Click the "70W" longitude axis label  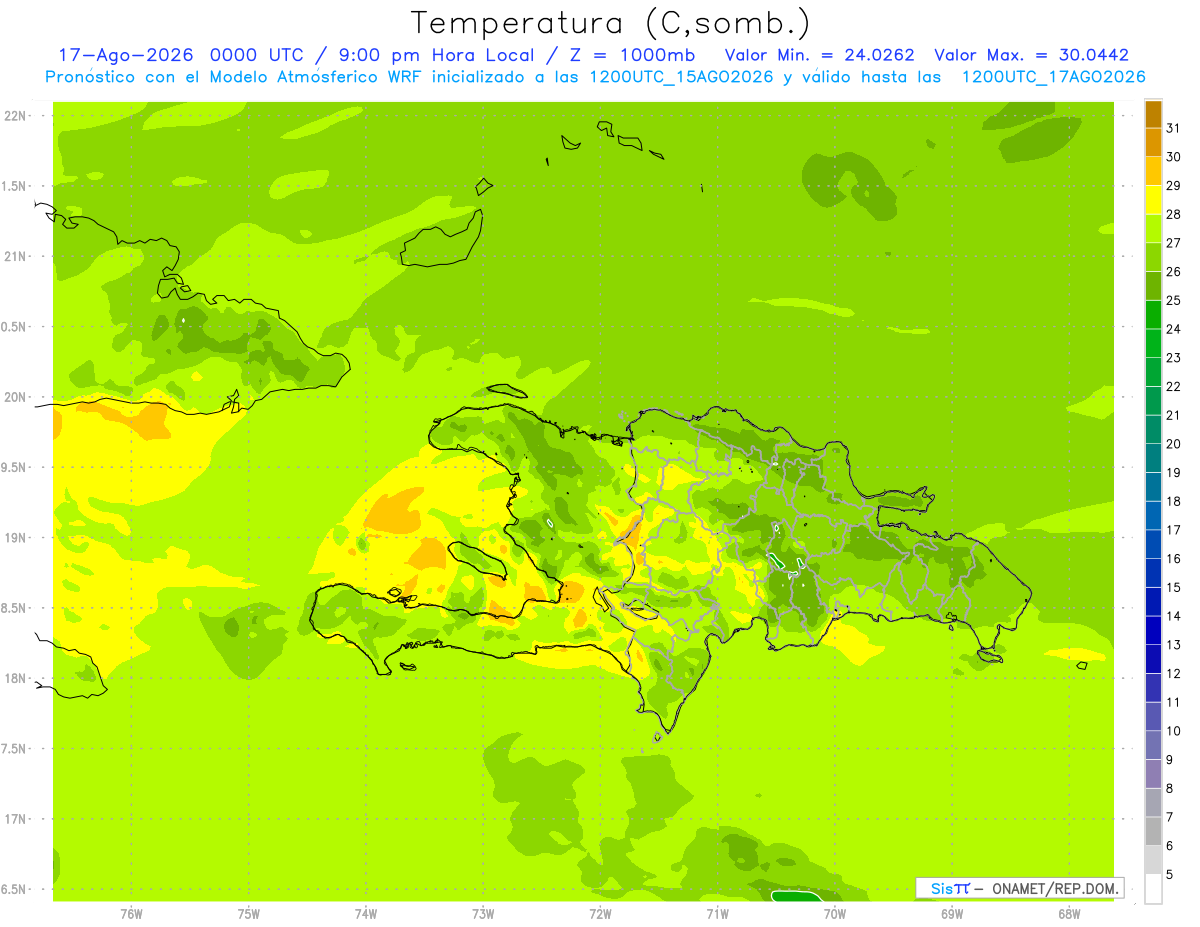835,914
